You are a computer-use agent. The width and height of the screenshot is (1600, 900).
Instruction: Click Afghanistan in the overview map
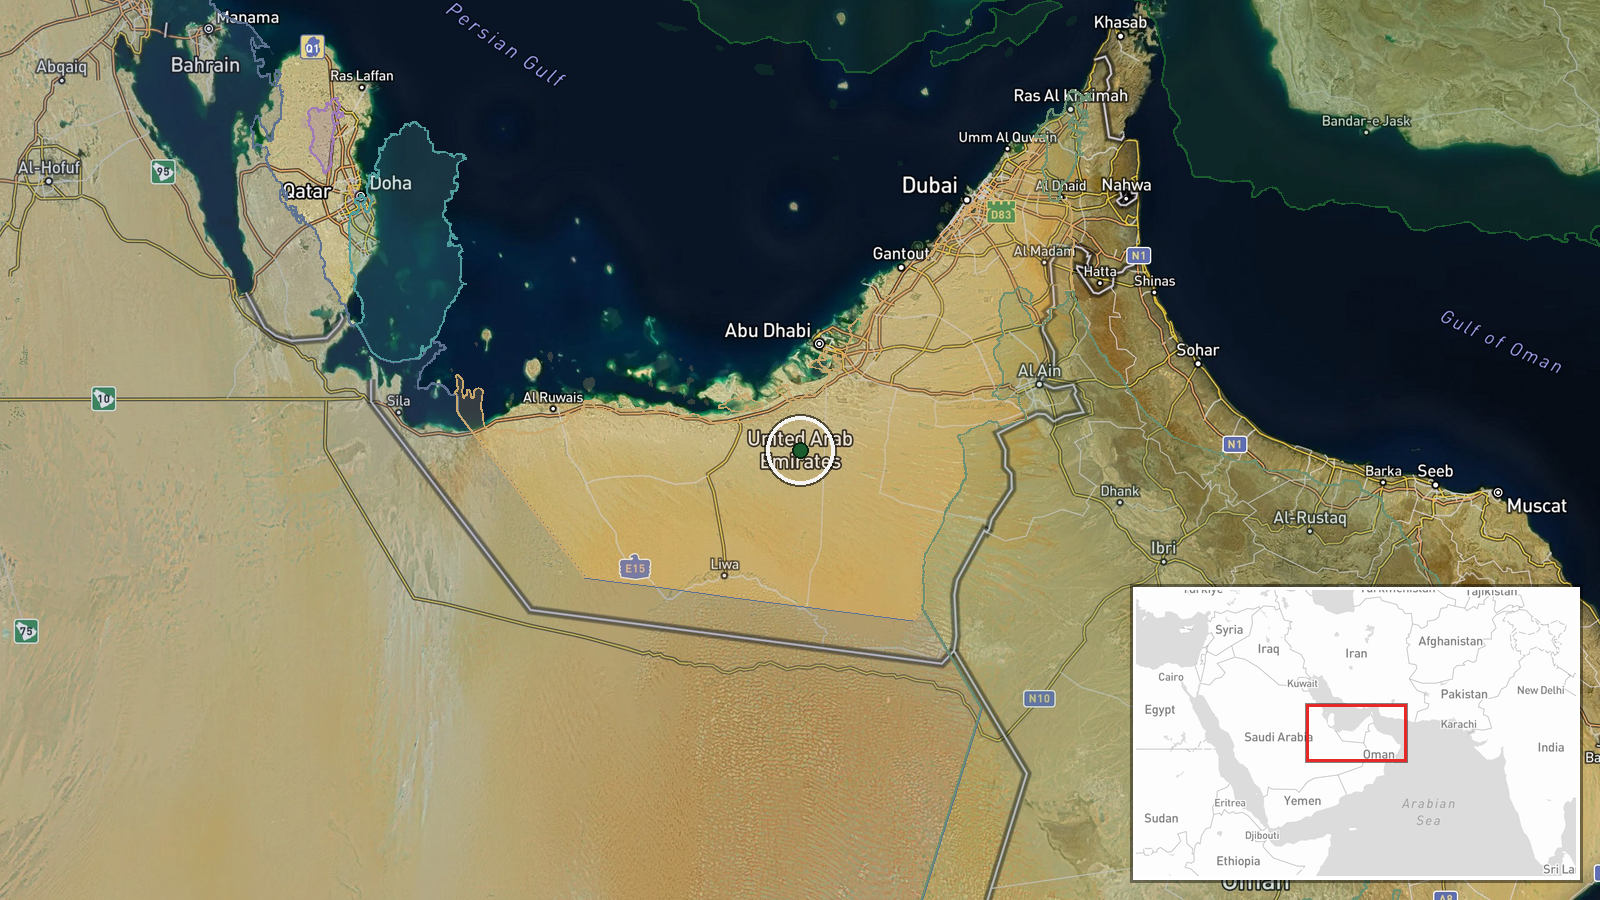[x=1450, y=641]
